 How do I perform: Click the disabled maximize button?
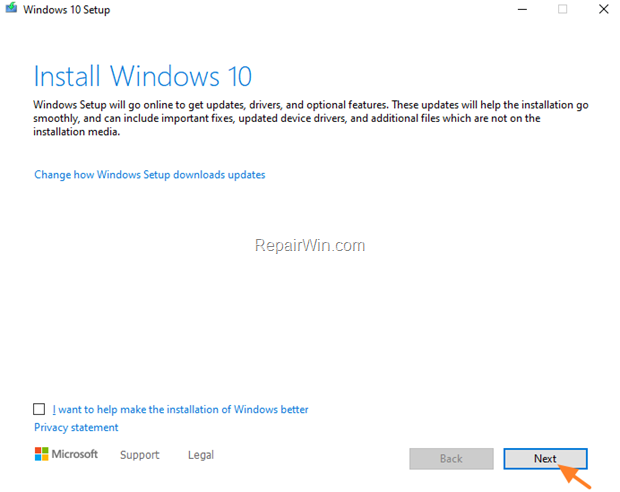[x=562, y=9]
